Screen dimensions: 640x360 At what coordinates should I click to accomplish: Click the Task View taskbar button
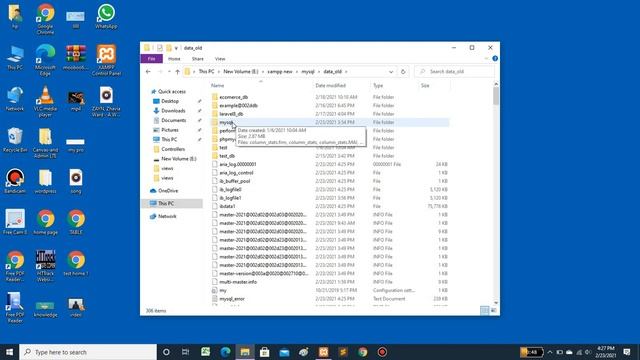pos(185,352)
